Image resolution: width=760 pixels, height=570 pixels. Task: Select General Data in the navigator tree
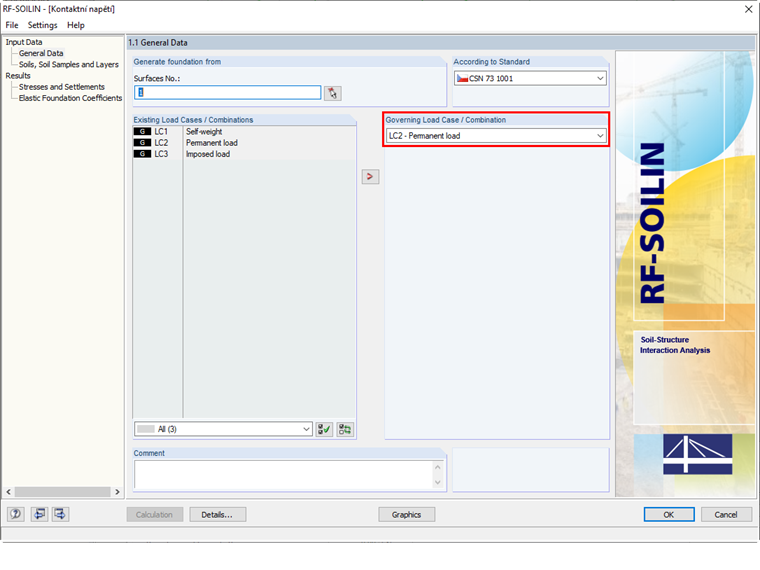[x=41, y=53]
